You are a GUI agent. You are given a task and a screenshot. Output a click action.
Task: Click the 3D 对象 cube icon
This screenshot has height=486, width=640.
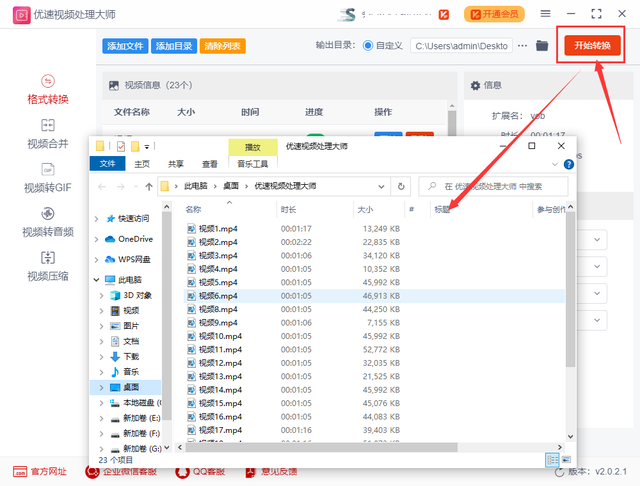[116, 295]
